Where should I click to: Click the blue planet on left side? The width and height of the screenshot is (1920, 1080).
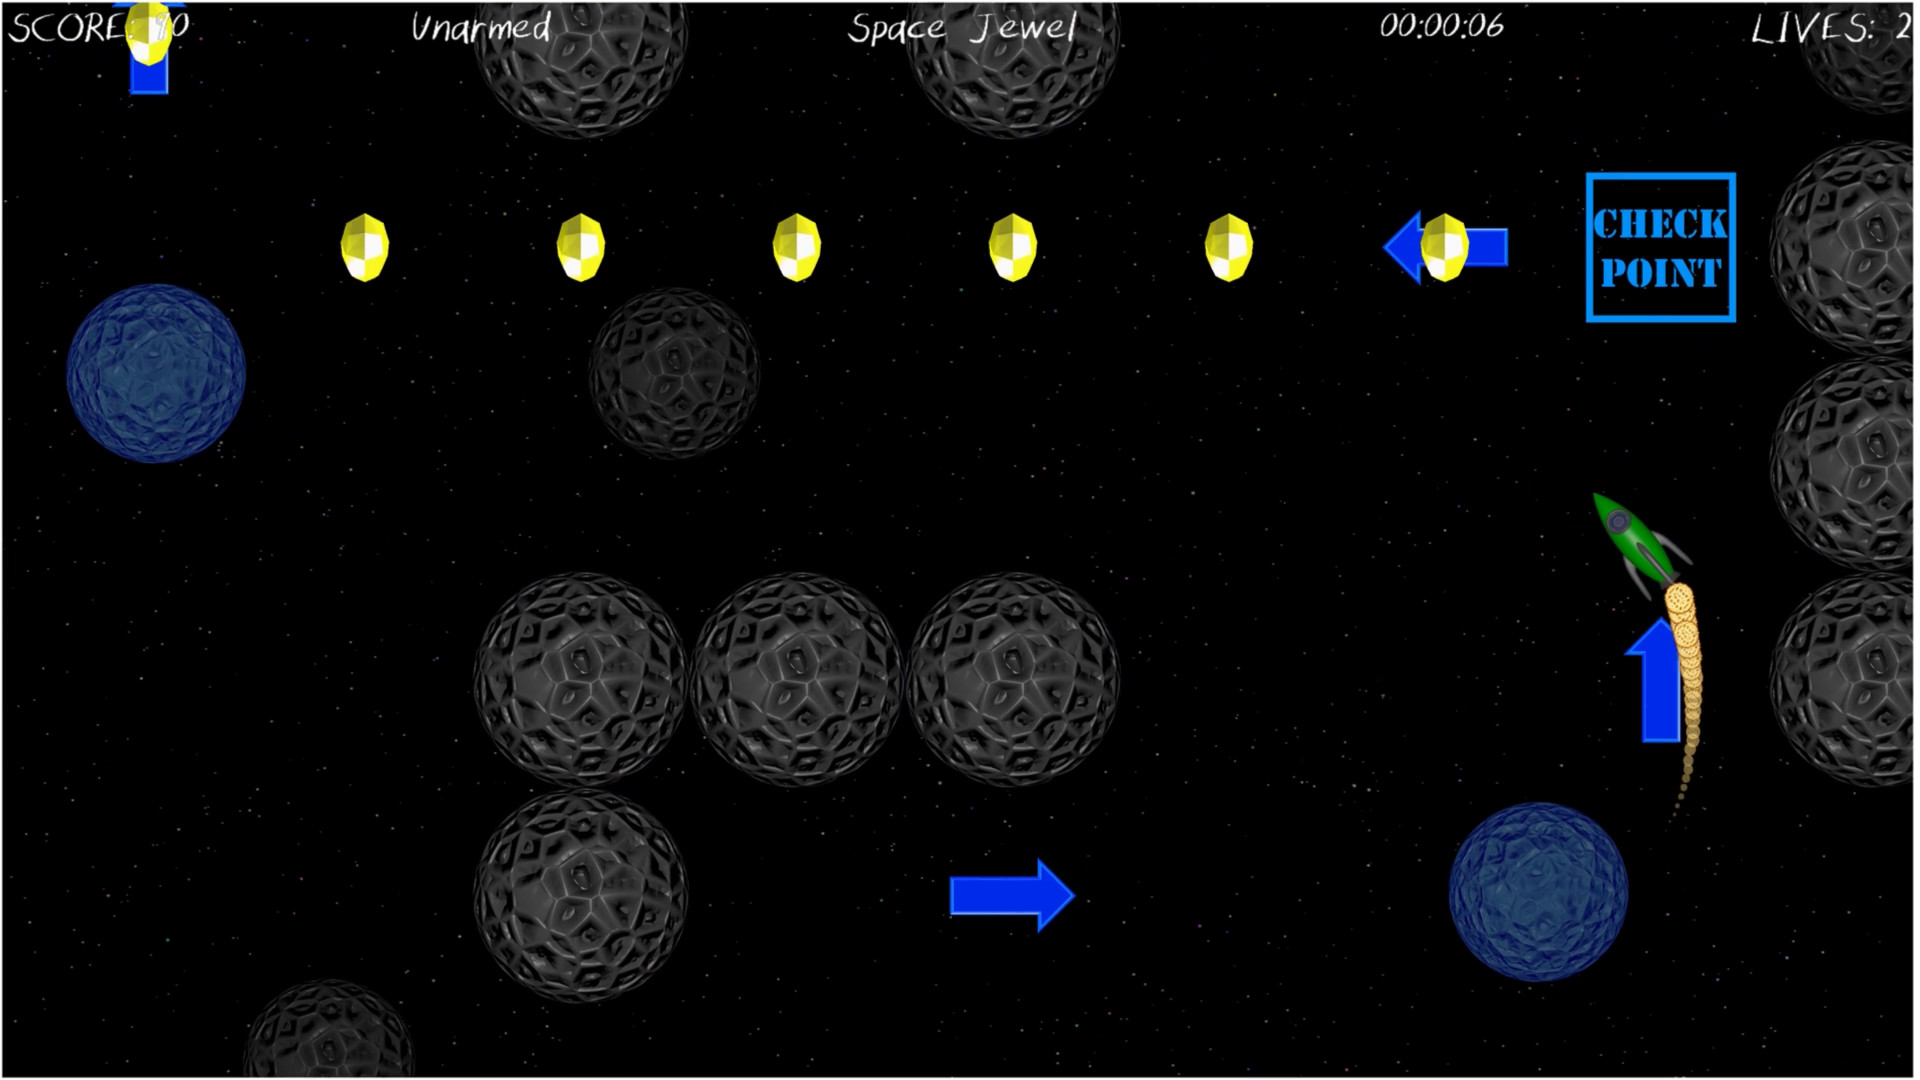click(156, 373)
